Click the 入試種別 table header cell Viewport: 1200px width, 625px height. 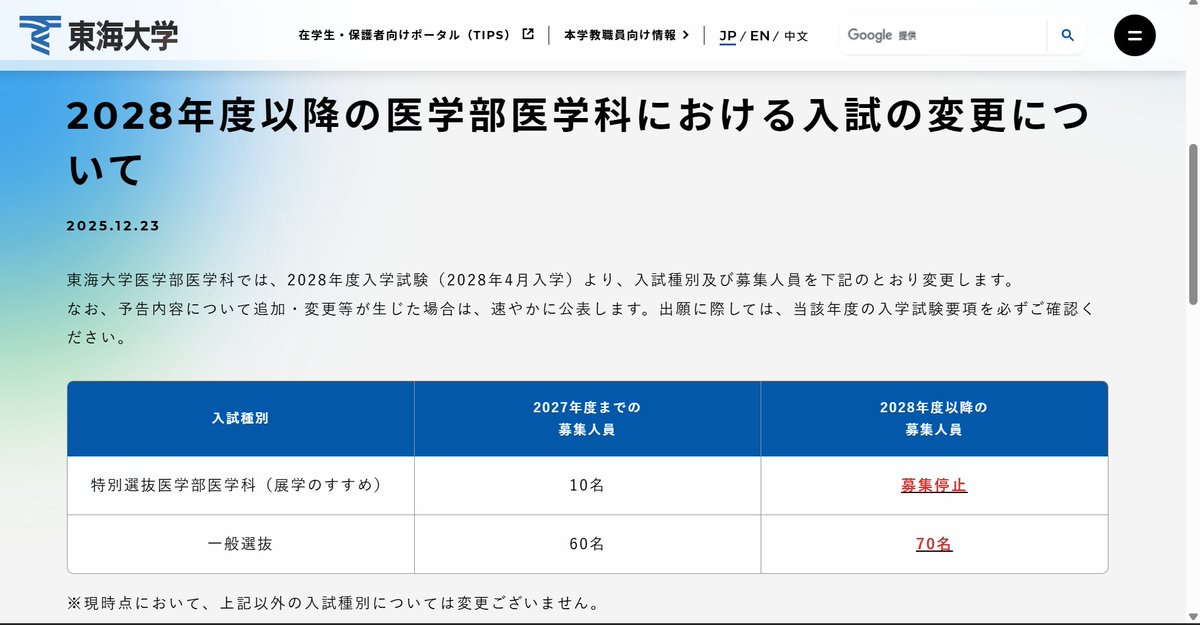[x=239, y=417]
